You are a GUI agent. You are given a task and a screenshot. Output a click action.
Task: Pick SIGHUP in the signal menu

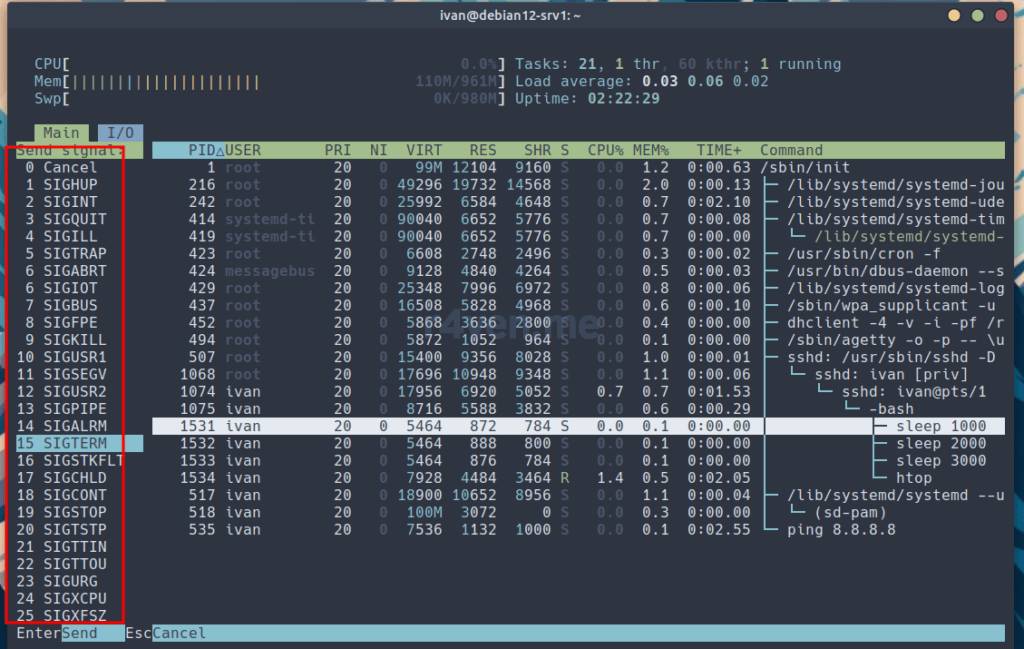(70, 184)
